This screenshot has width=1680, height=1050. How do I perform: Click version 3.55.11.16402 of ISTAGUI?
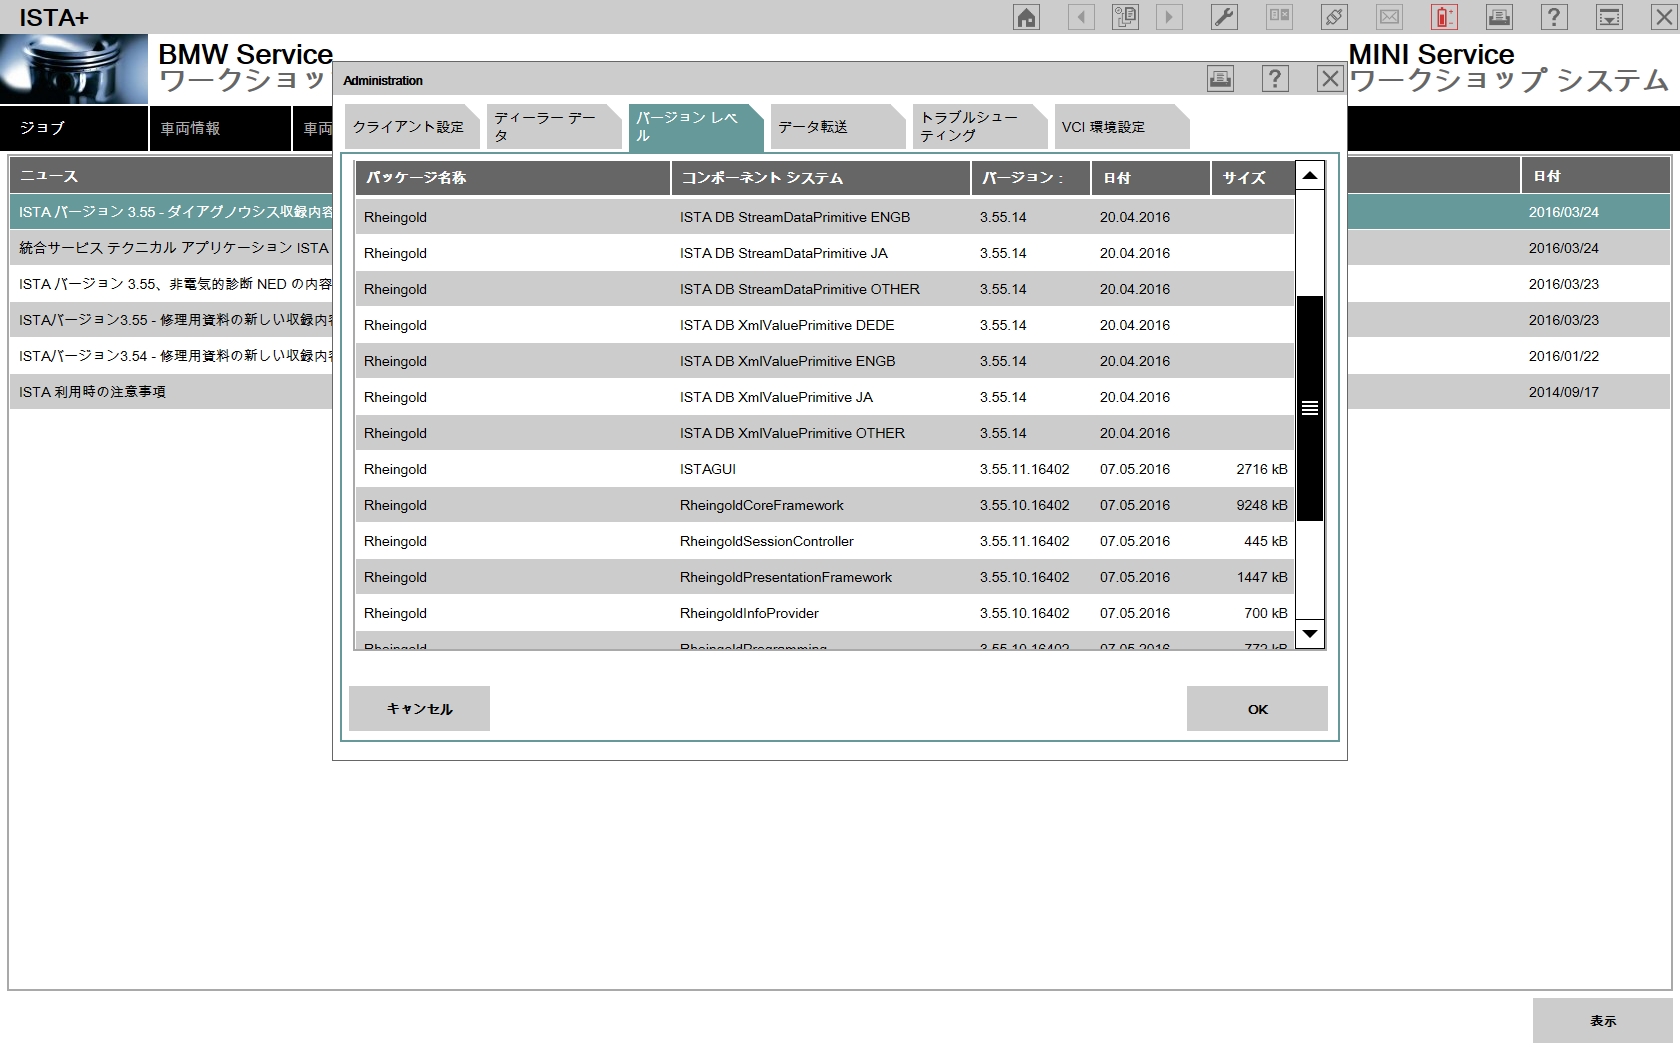(x=1024, y=469)
